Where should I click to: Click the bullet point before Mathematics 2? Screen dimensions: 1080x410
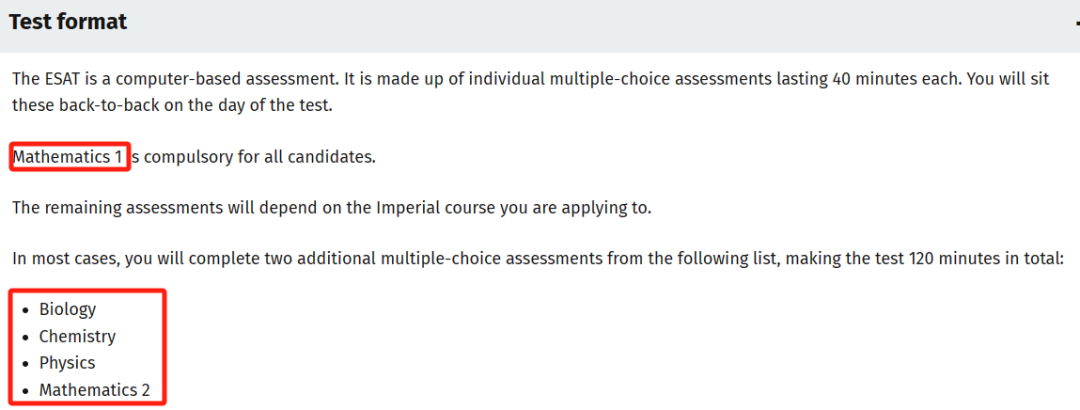click(25, 391)
